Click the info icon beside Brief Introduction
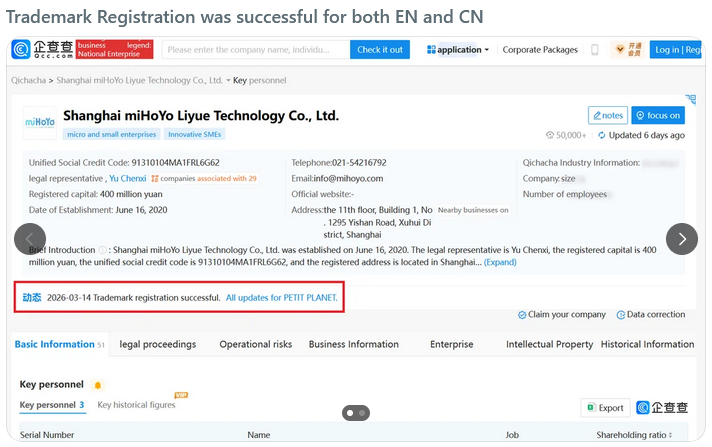Viewport: 712px width, 447px height. point(103,250)
